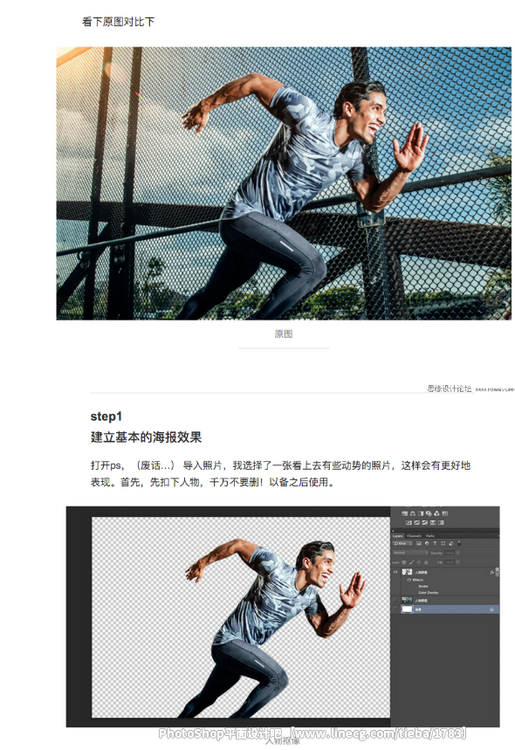Viewport: 515px width, 750px height.
Task: Add a Channel Mixer adjustment layer
Action: point(437,514)
